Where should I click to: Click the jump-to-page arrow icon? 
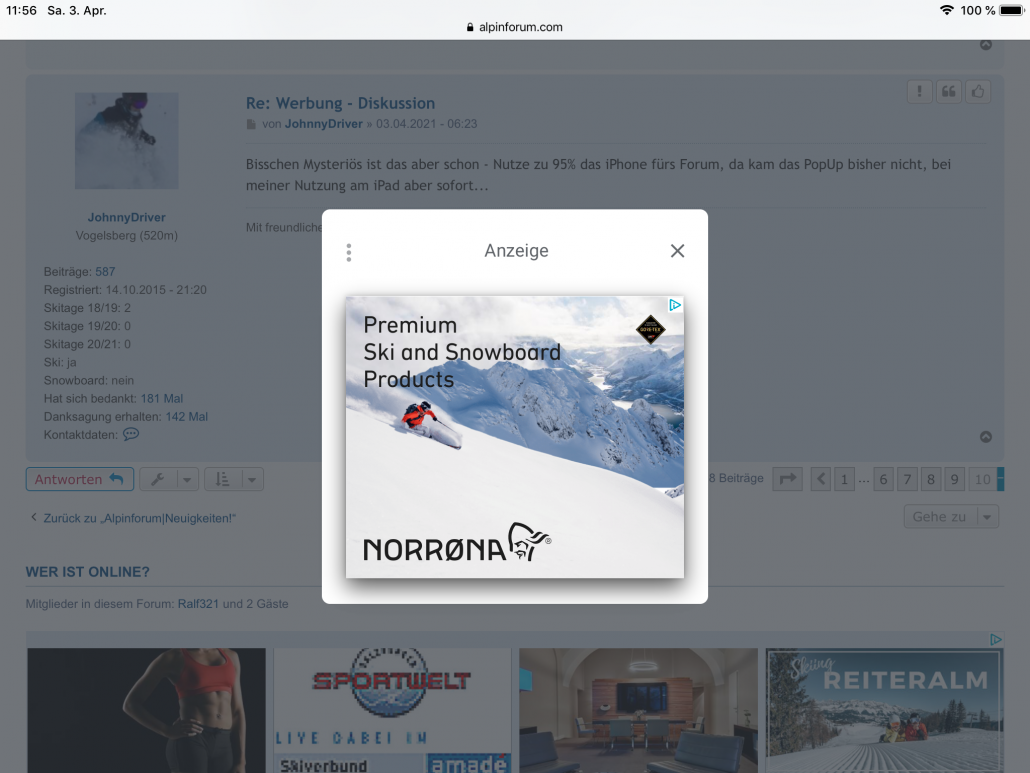[x=788, y=480]
